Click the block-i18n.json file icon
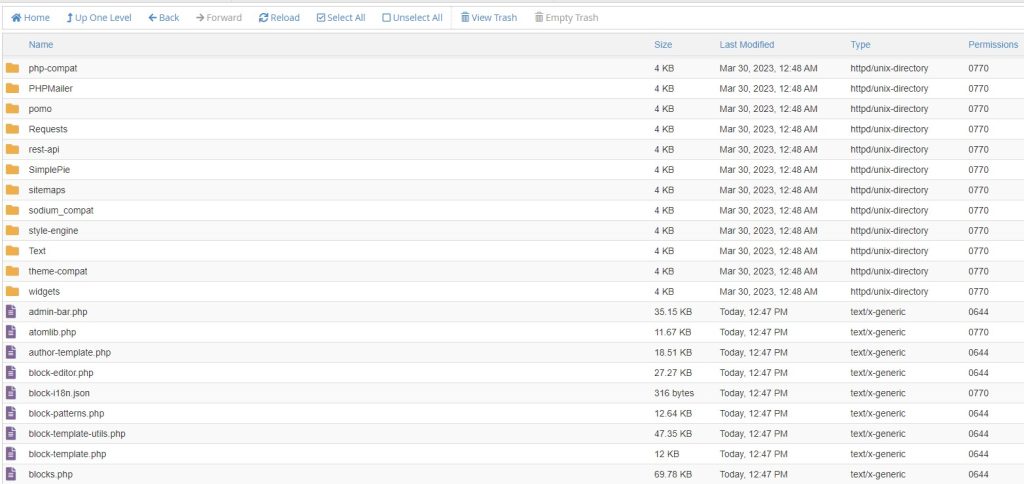This screenshot has height=484, width=1024. [10, 393]
